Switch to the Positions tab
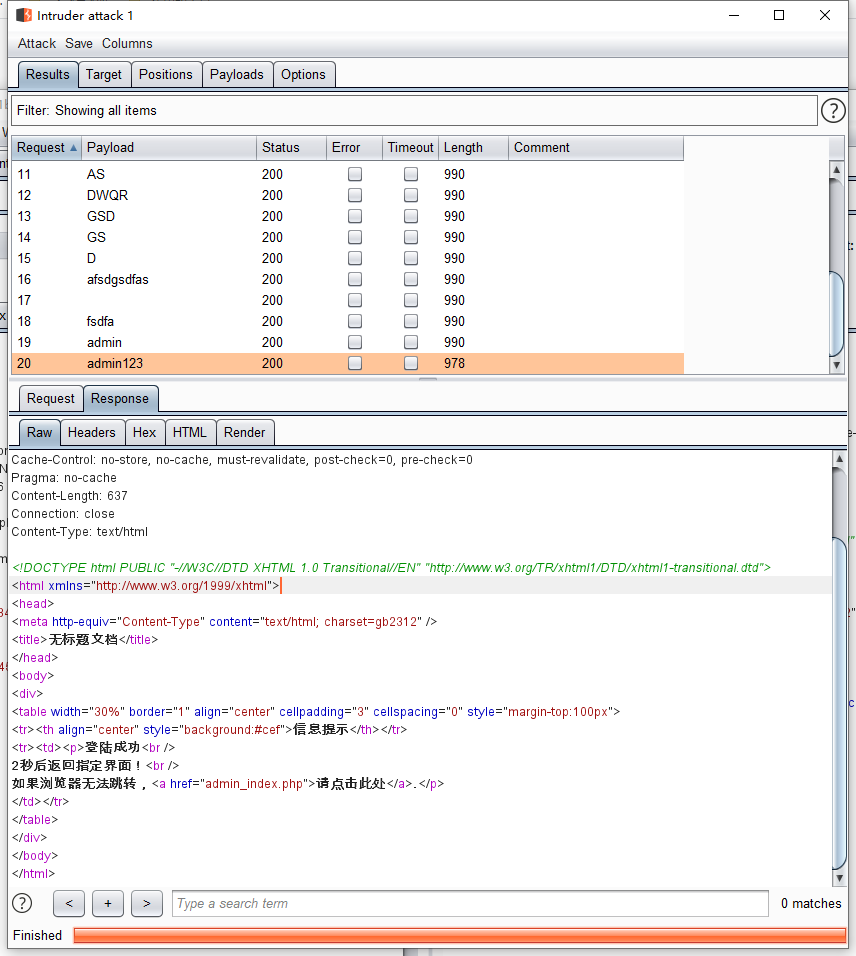The image size is (856, 956). (x=166, y=74)
